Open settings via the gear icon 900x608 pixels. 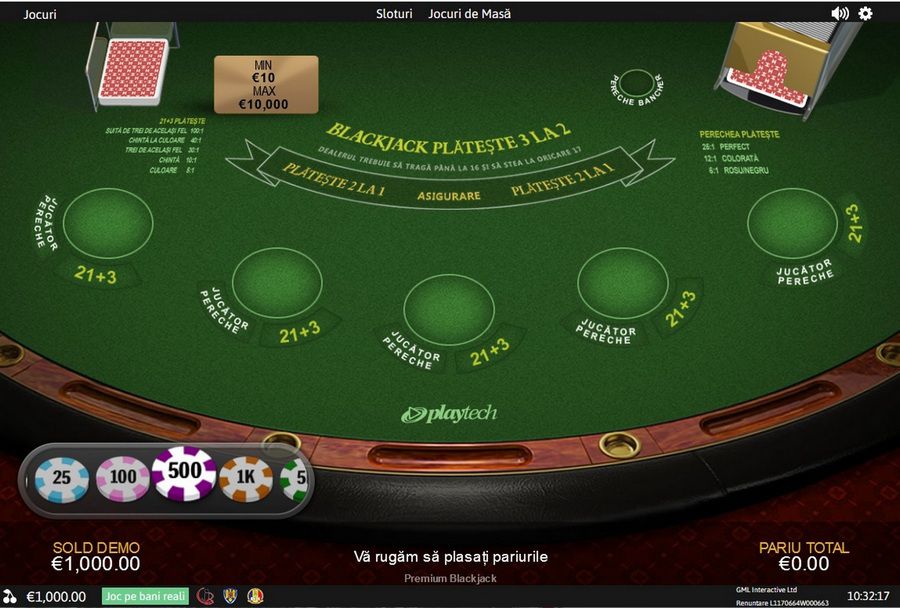pos(865,13)
